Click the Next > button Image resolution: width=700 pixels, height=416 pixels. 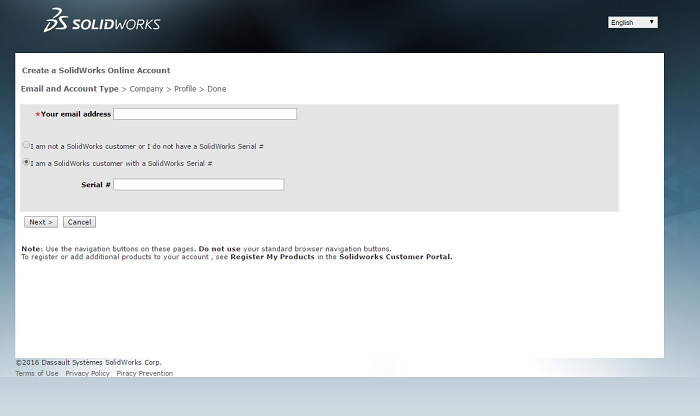41,222
